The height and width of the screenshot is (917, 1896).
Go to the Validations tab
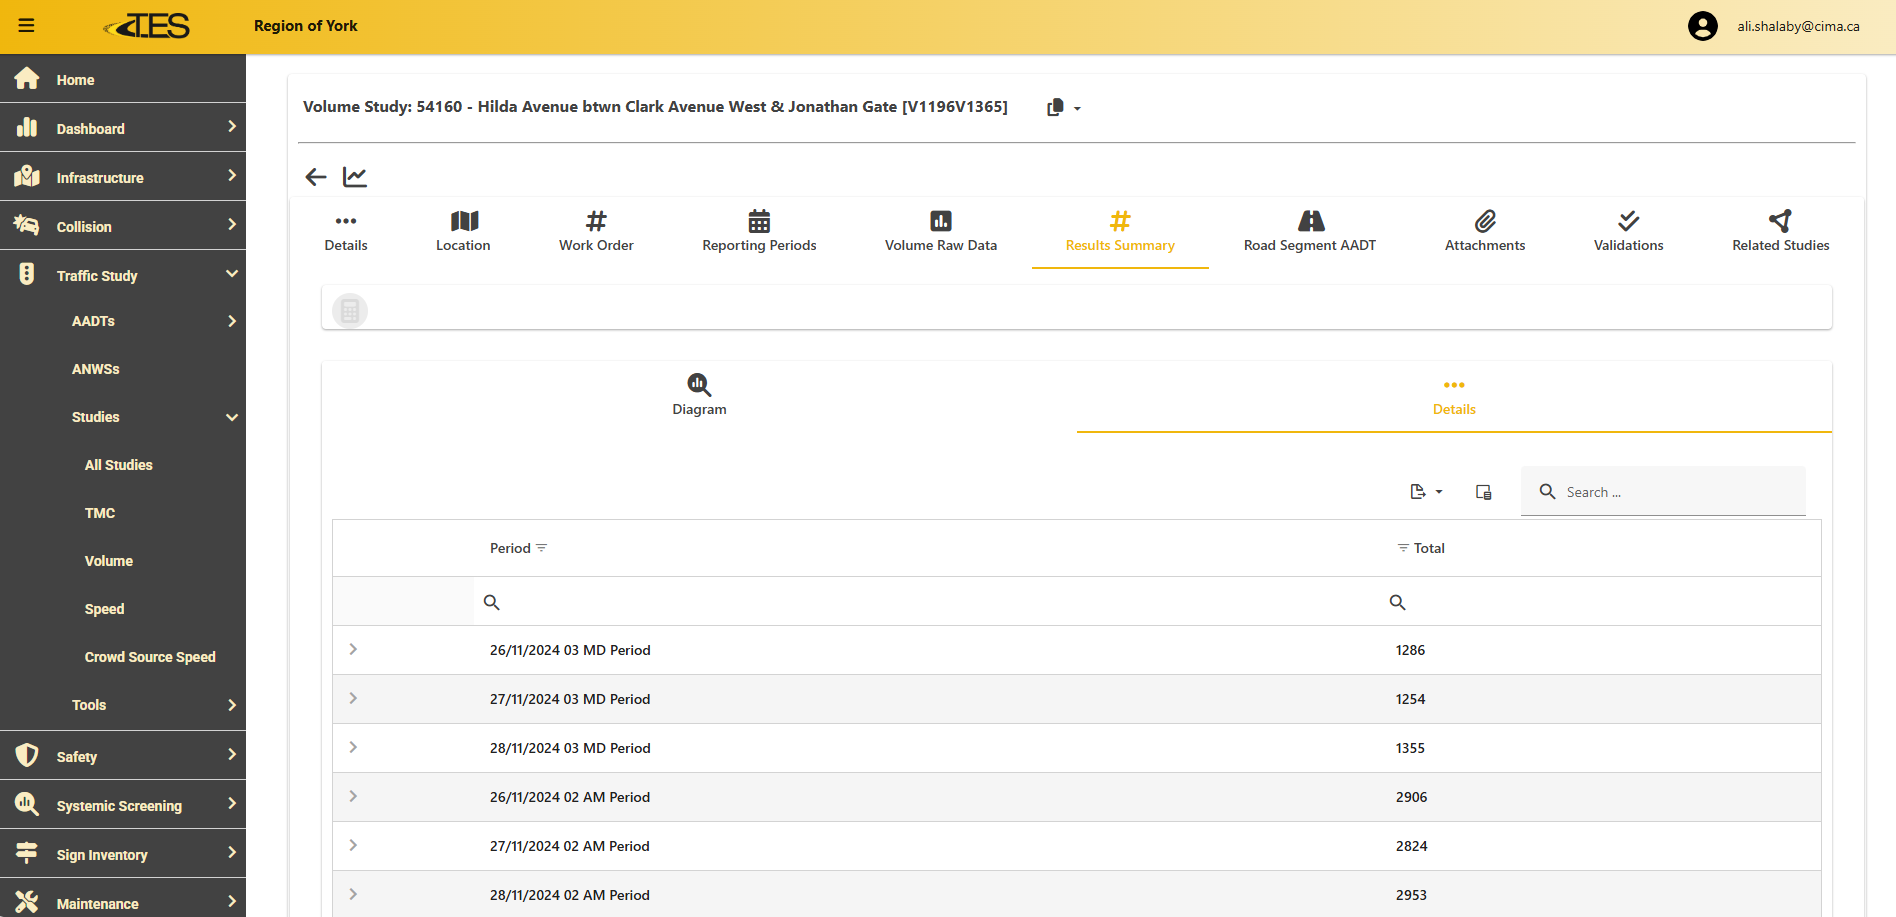pos(1628,232)
